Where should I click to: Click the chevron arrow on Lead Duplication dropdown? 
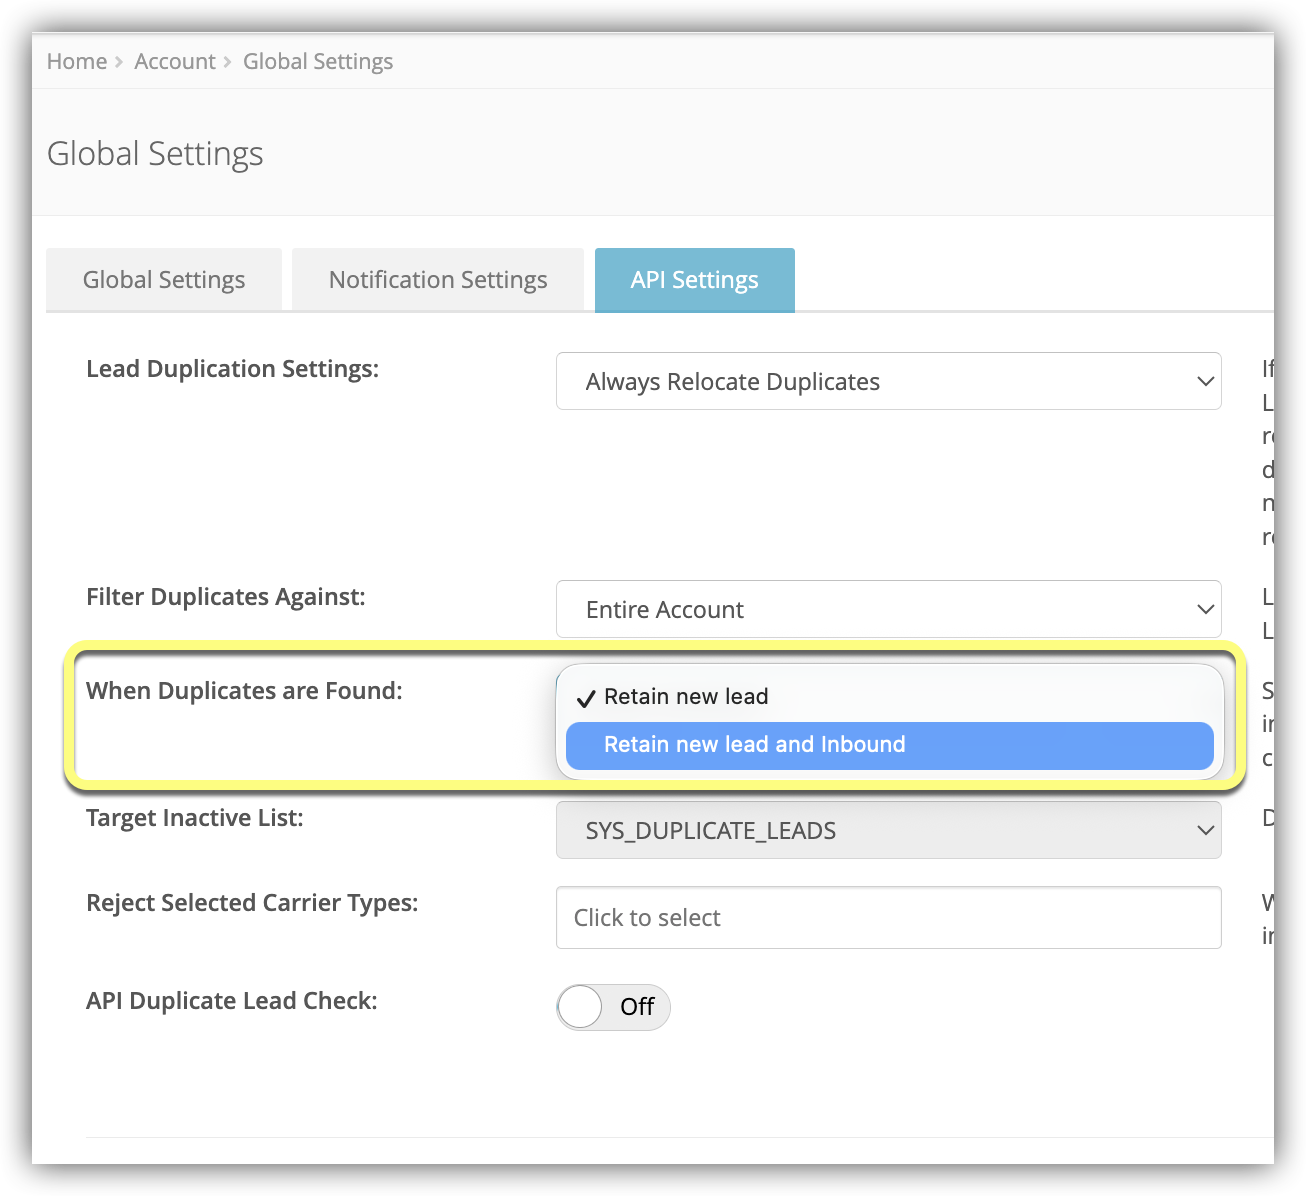tap(1205, 381)
